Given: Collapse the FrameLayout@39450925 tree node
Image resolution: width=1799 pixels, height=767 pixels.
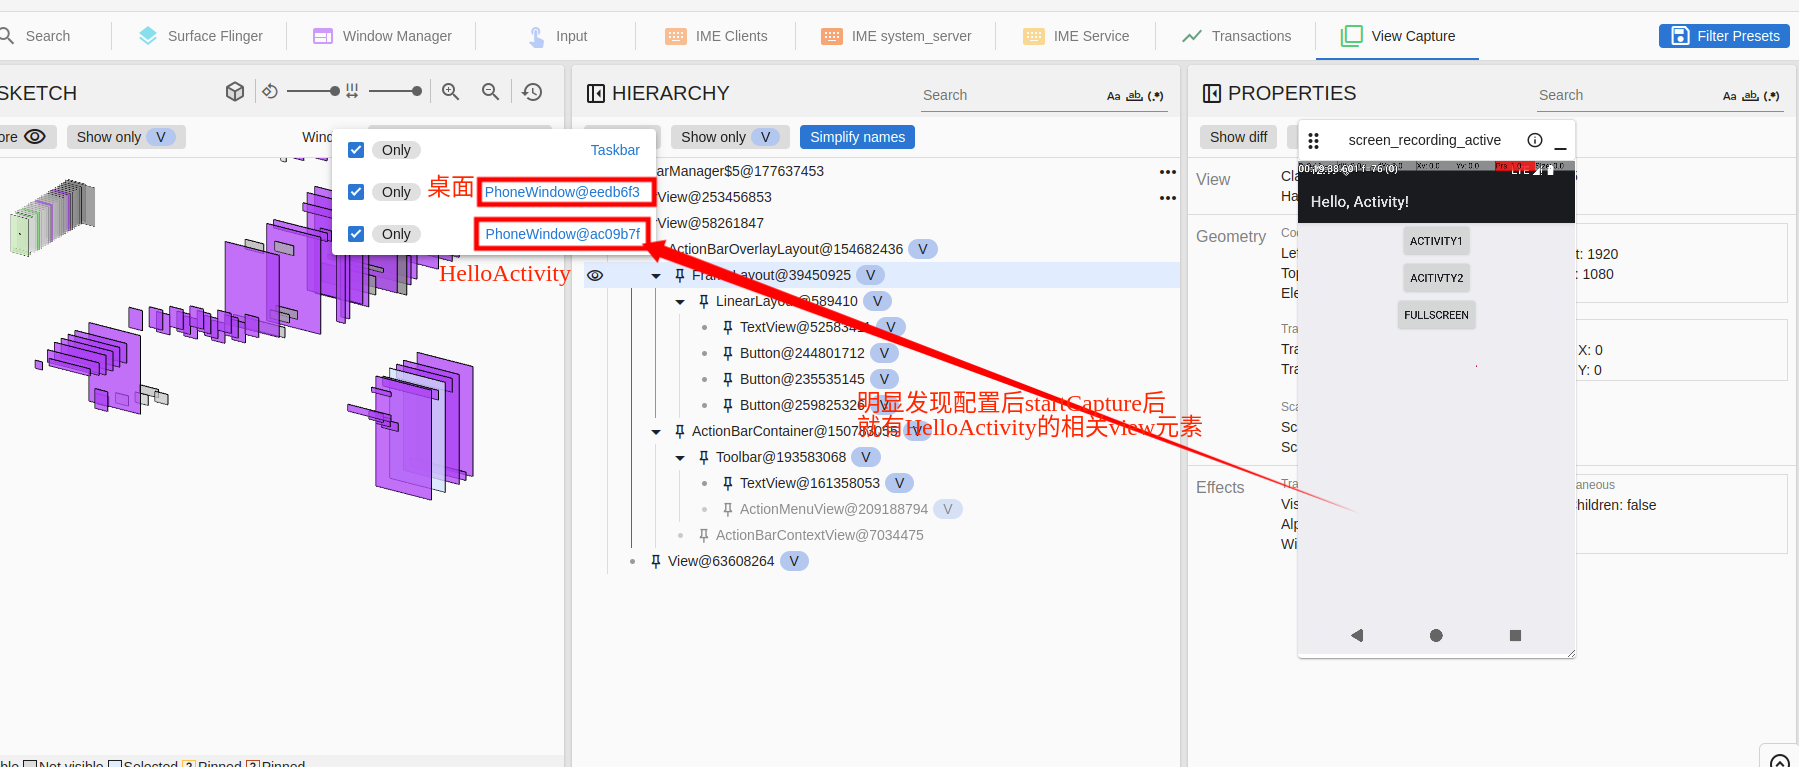Looking at the screenshot, I should point(656,276).
